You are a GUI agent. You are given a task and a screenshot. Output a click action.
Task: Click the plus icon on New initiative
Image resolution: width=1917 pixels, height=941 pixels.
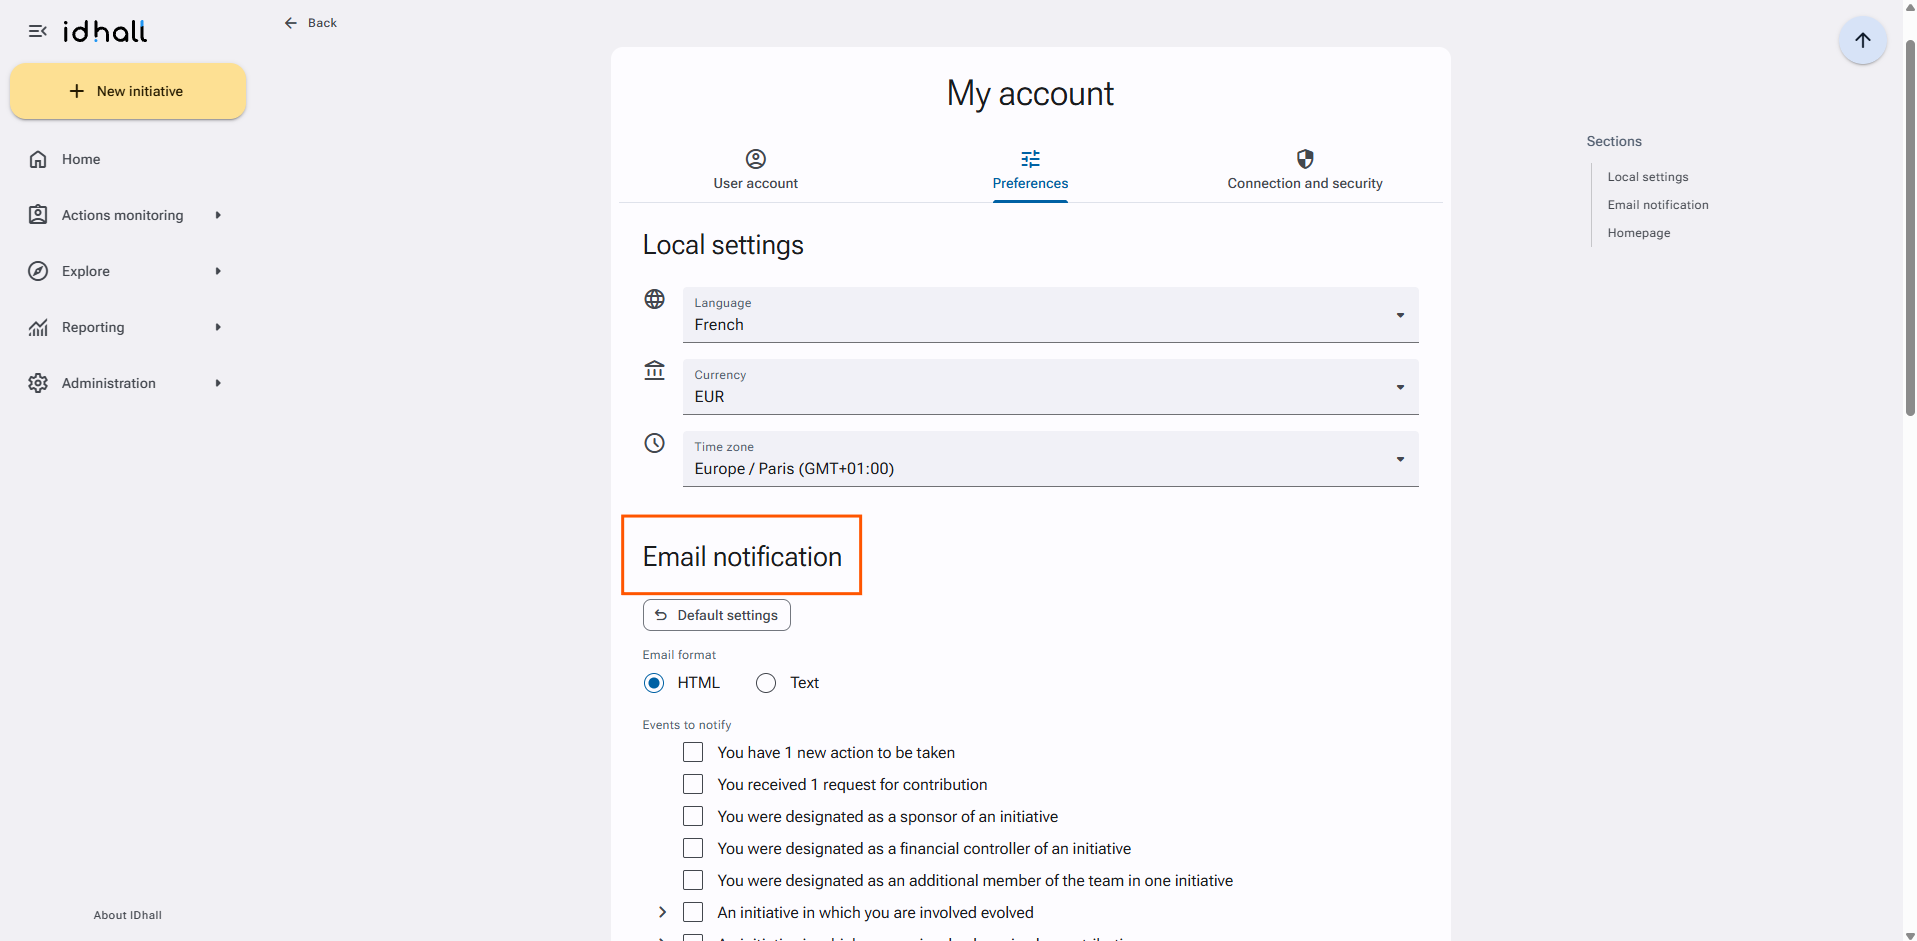pos(77,91)
